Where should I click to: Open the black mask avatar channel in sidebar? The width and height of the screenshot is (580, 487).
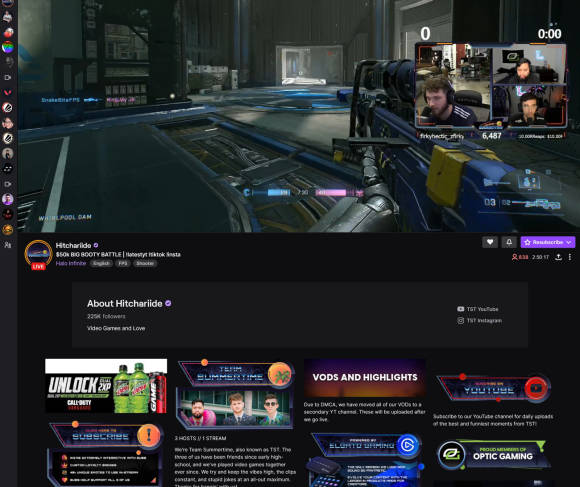point(8,169)
